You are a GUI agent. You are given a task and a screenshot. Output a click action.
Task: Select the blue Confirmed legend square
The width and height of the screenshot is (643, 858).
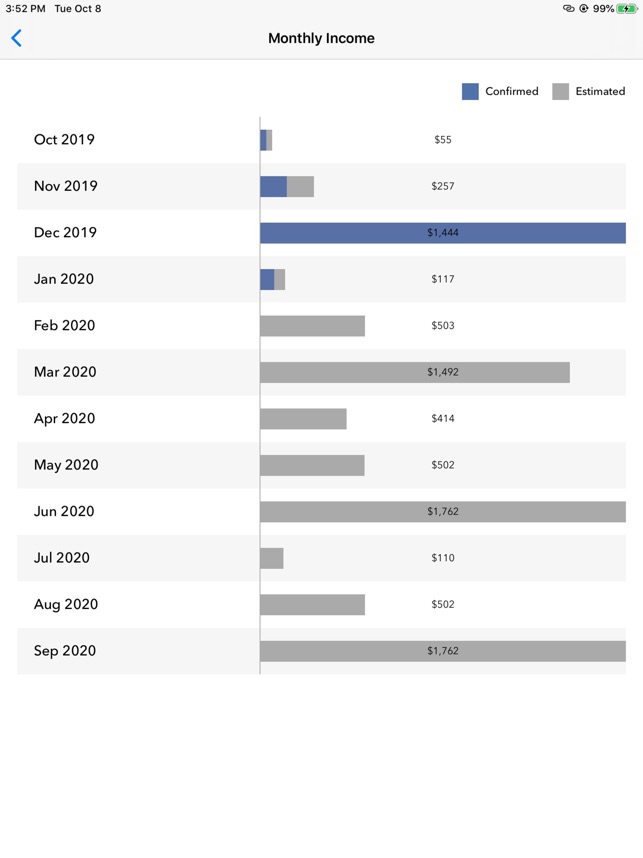point(466,91)
